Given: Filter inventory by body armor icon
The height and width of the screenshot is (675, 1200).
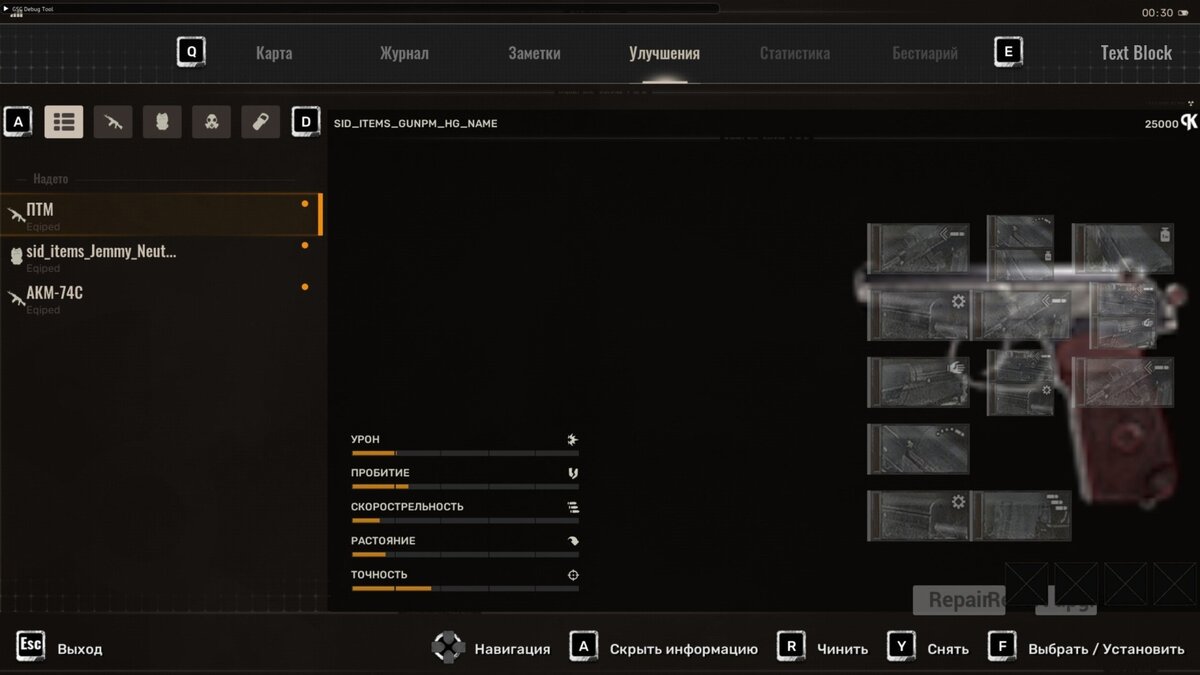Looking at the screenshot, I should (x=162, y=122).
